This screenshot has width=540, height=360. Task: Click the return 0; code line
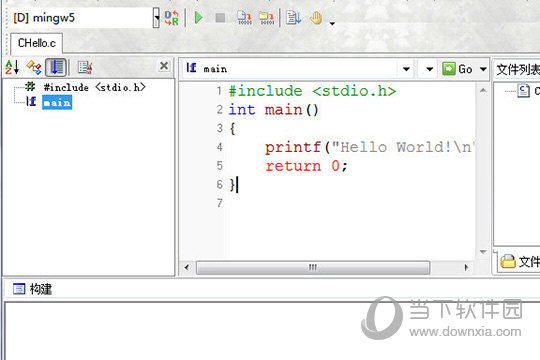pos(306,166)
